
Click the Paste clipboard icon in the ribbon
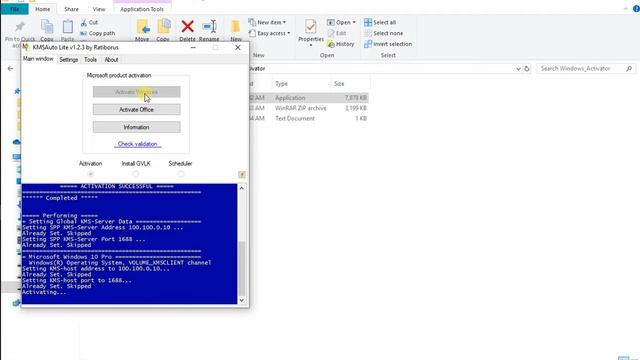[67, 27]
